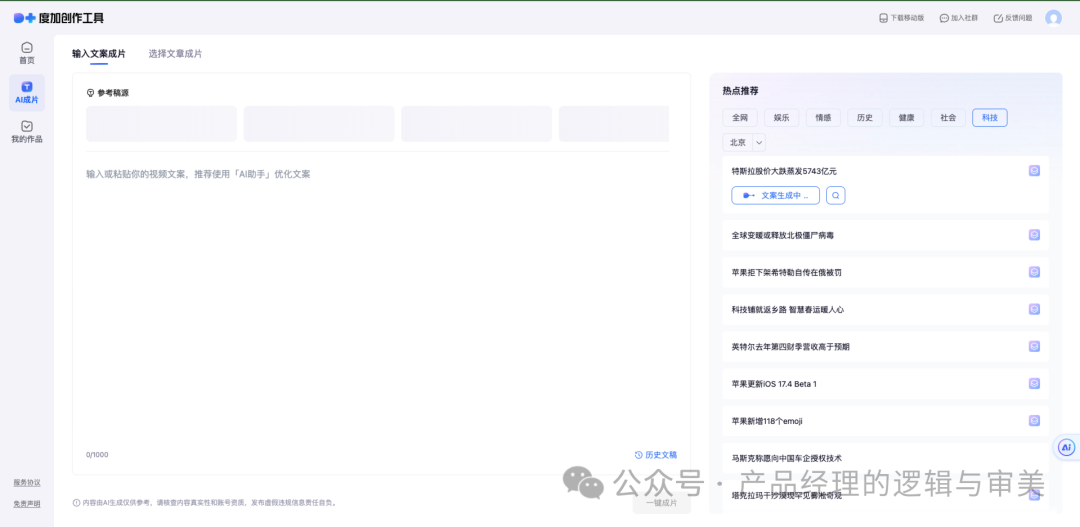Screen dimensions: 1080x527
Task: Click the icon for 全球变暖或释放北极僵尸病毒
Action: (x=1034, y=235)
